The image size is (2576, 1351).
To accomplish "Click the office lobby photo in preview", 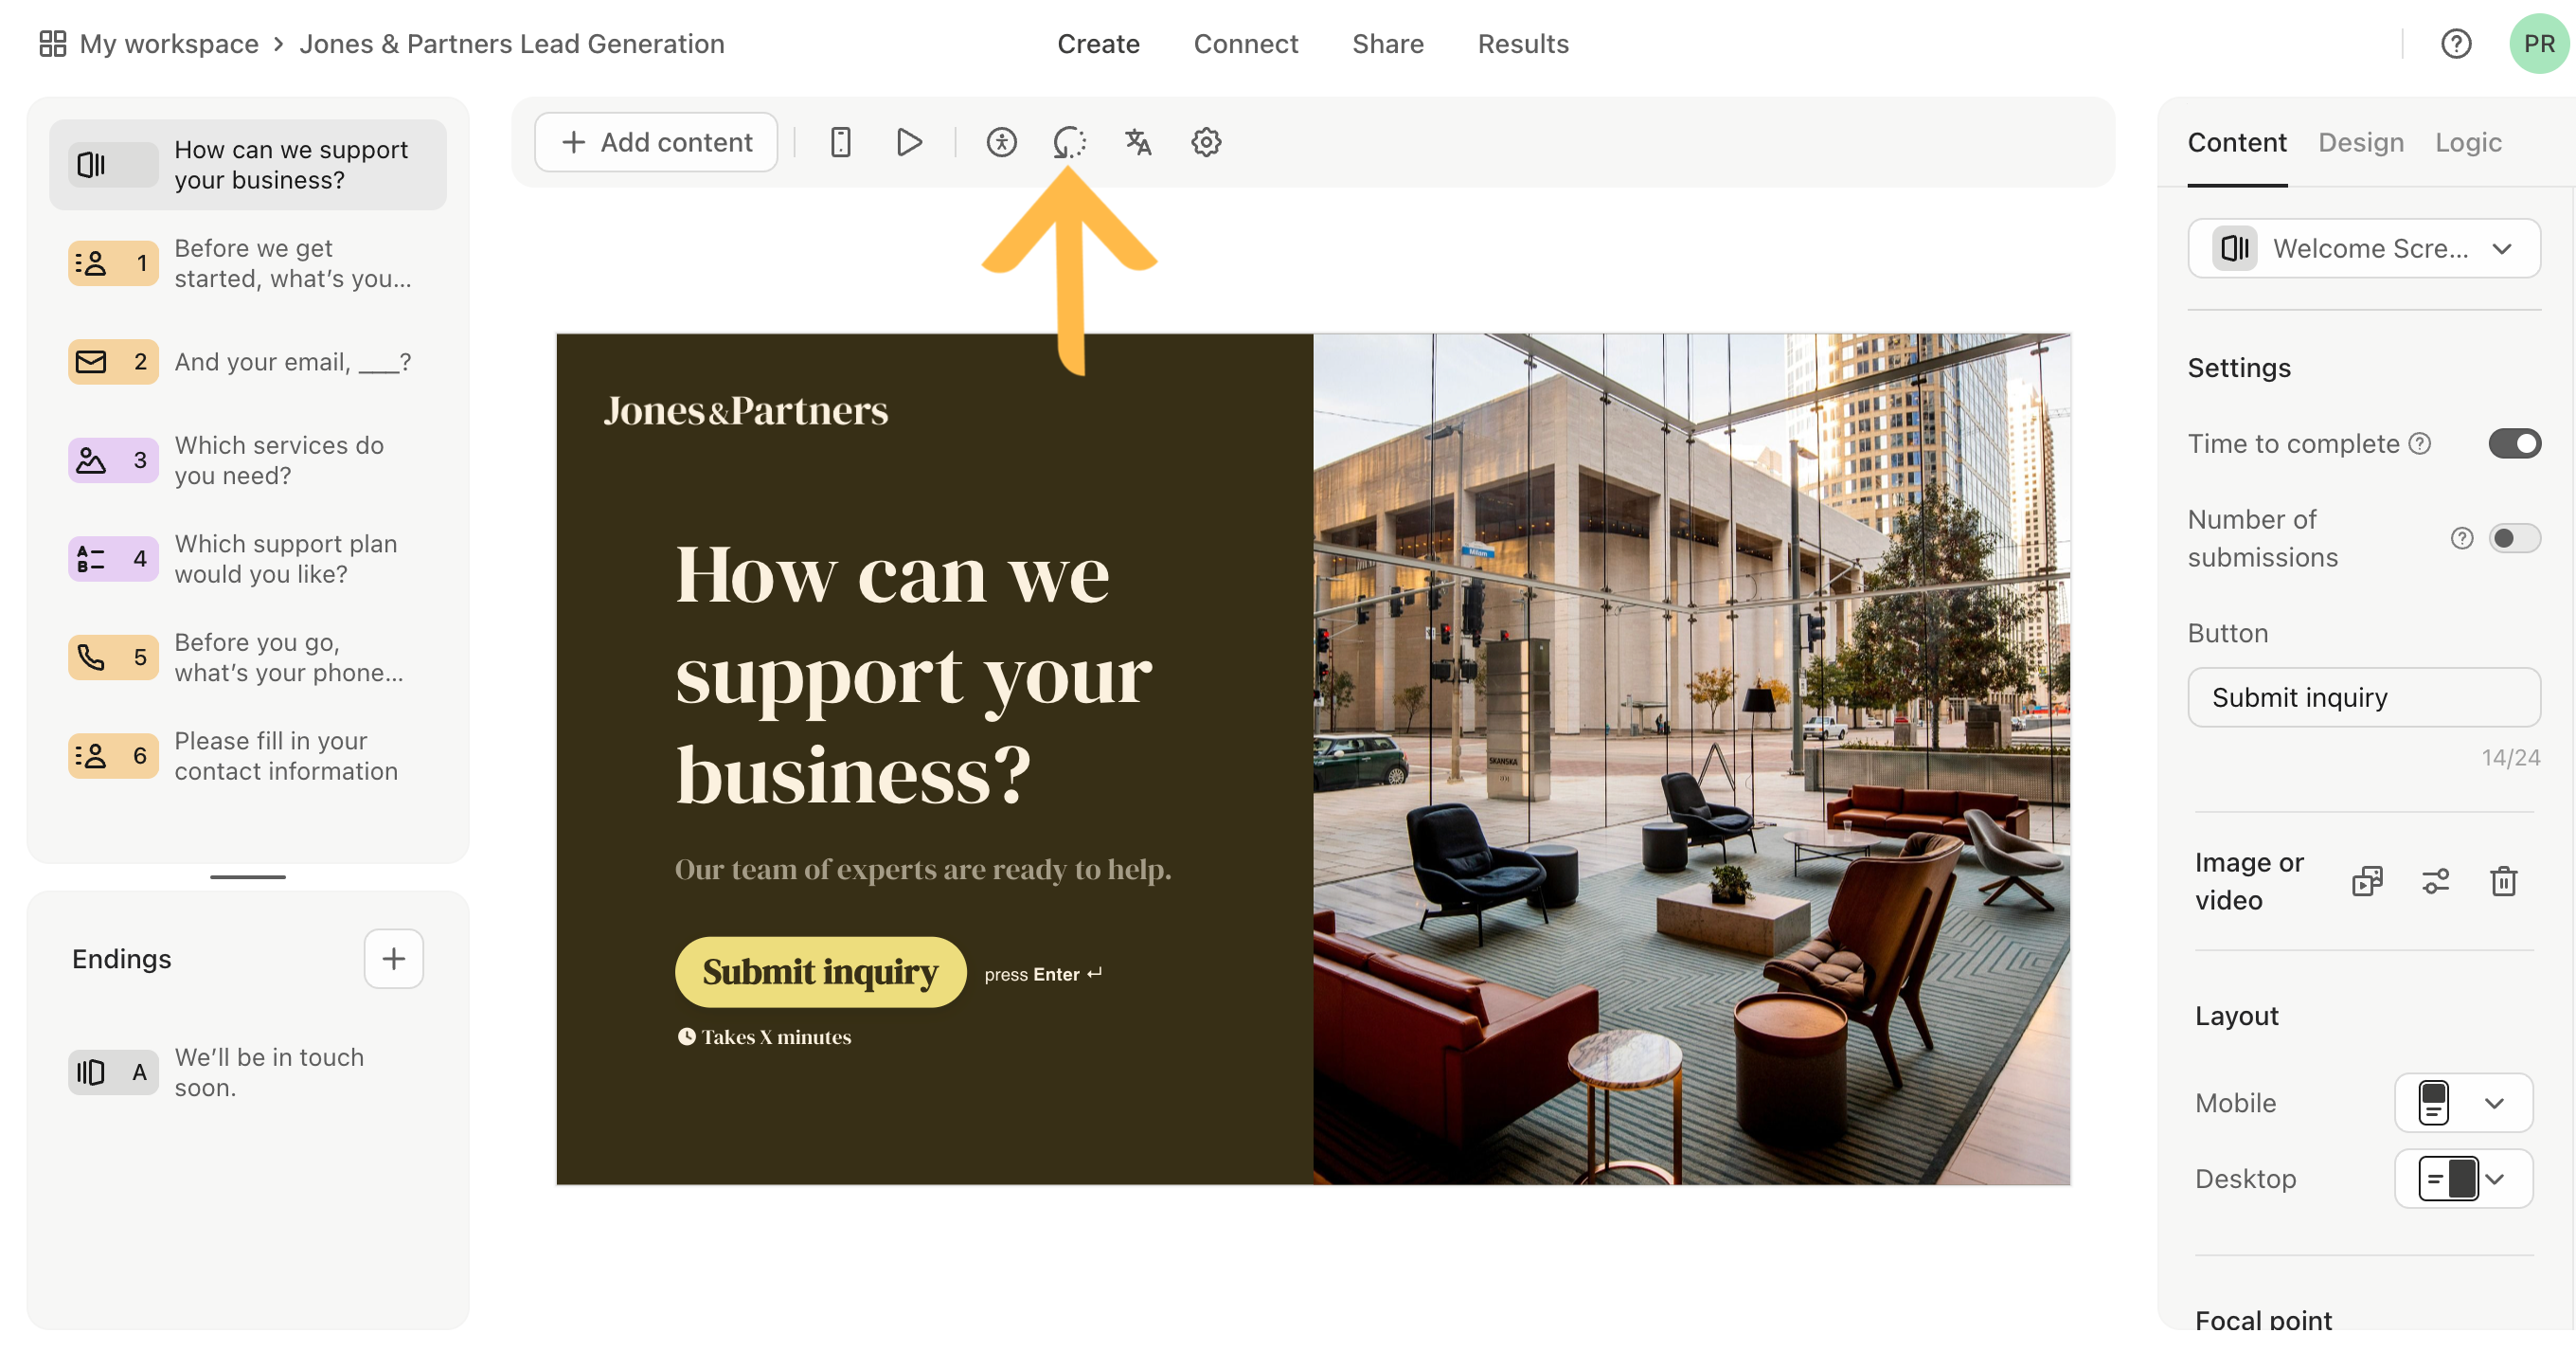I will [x=1691, y=759].
